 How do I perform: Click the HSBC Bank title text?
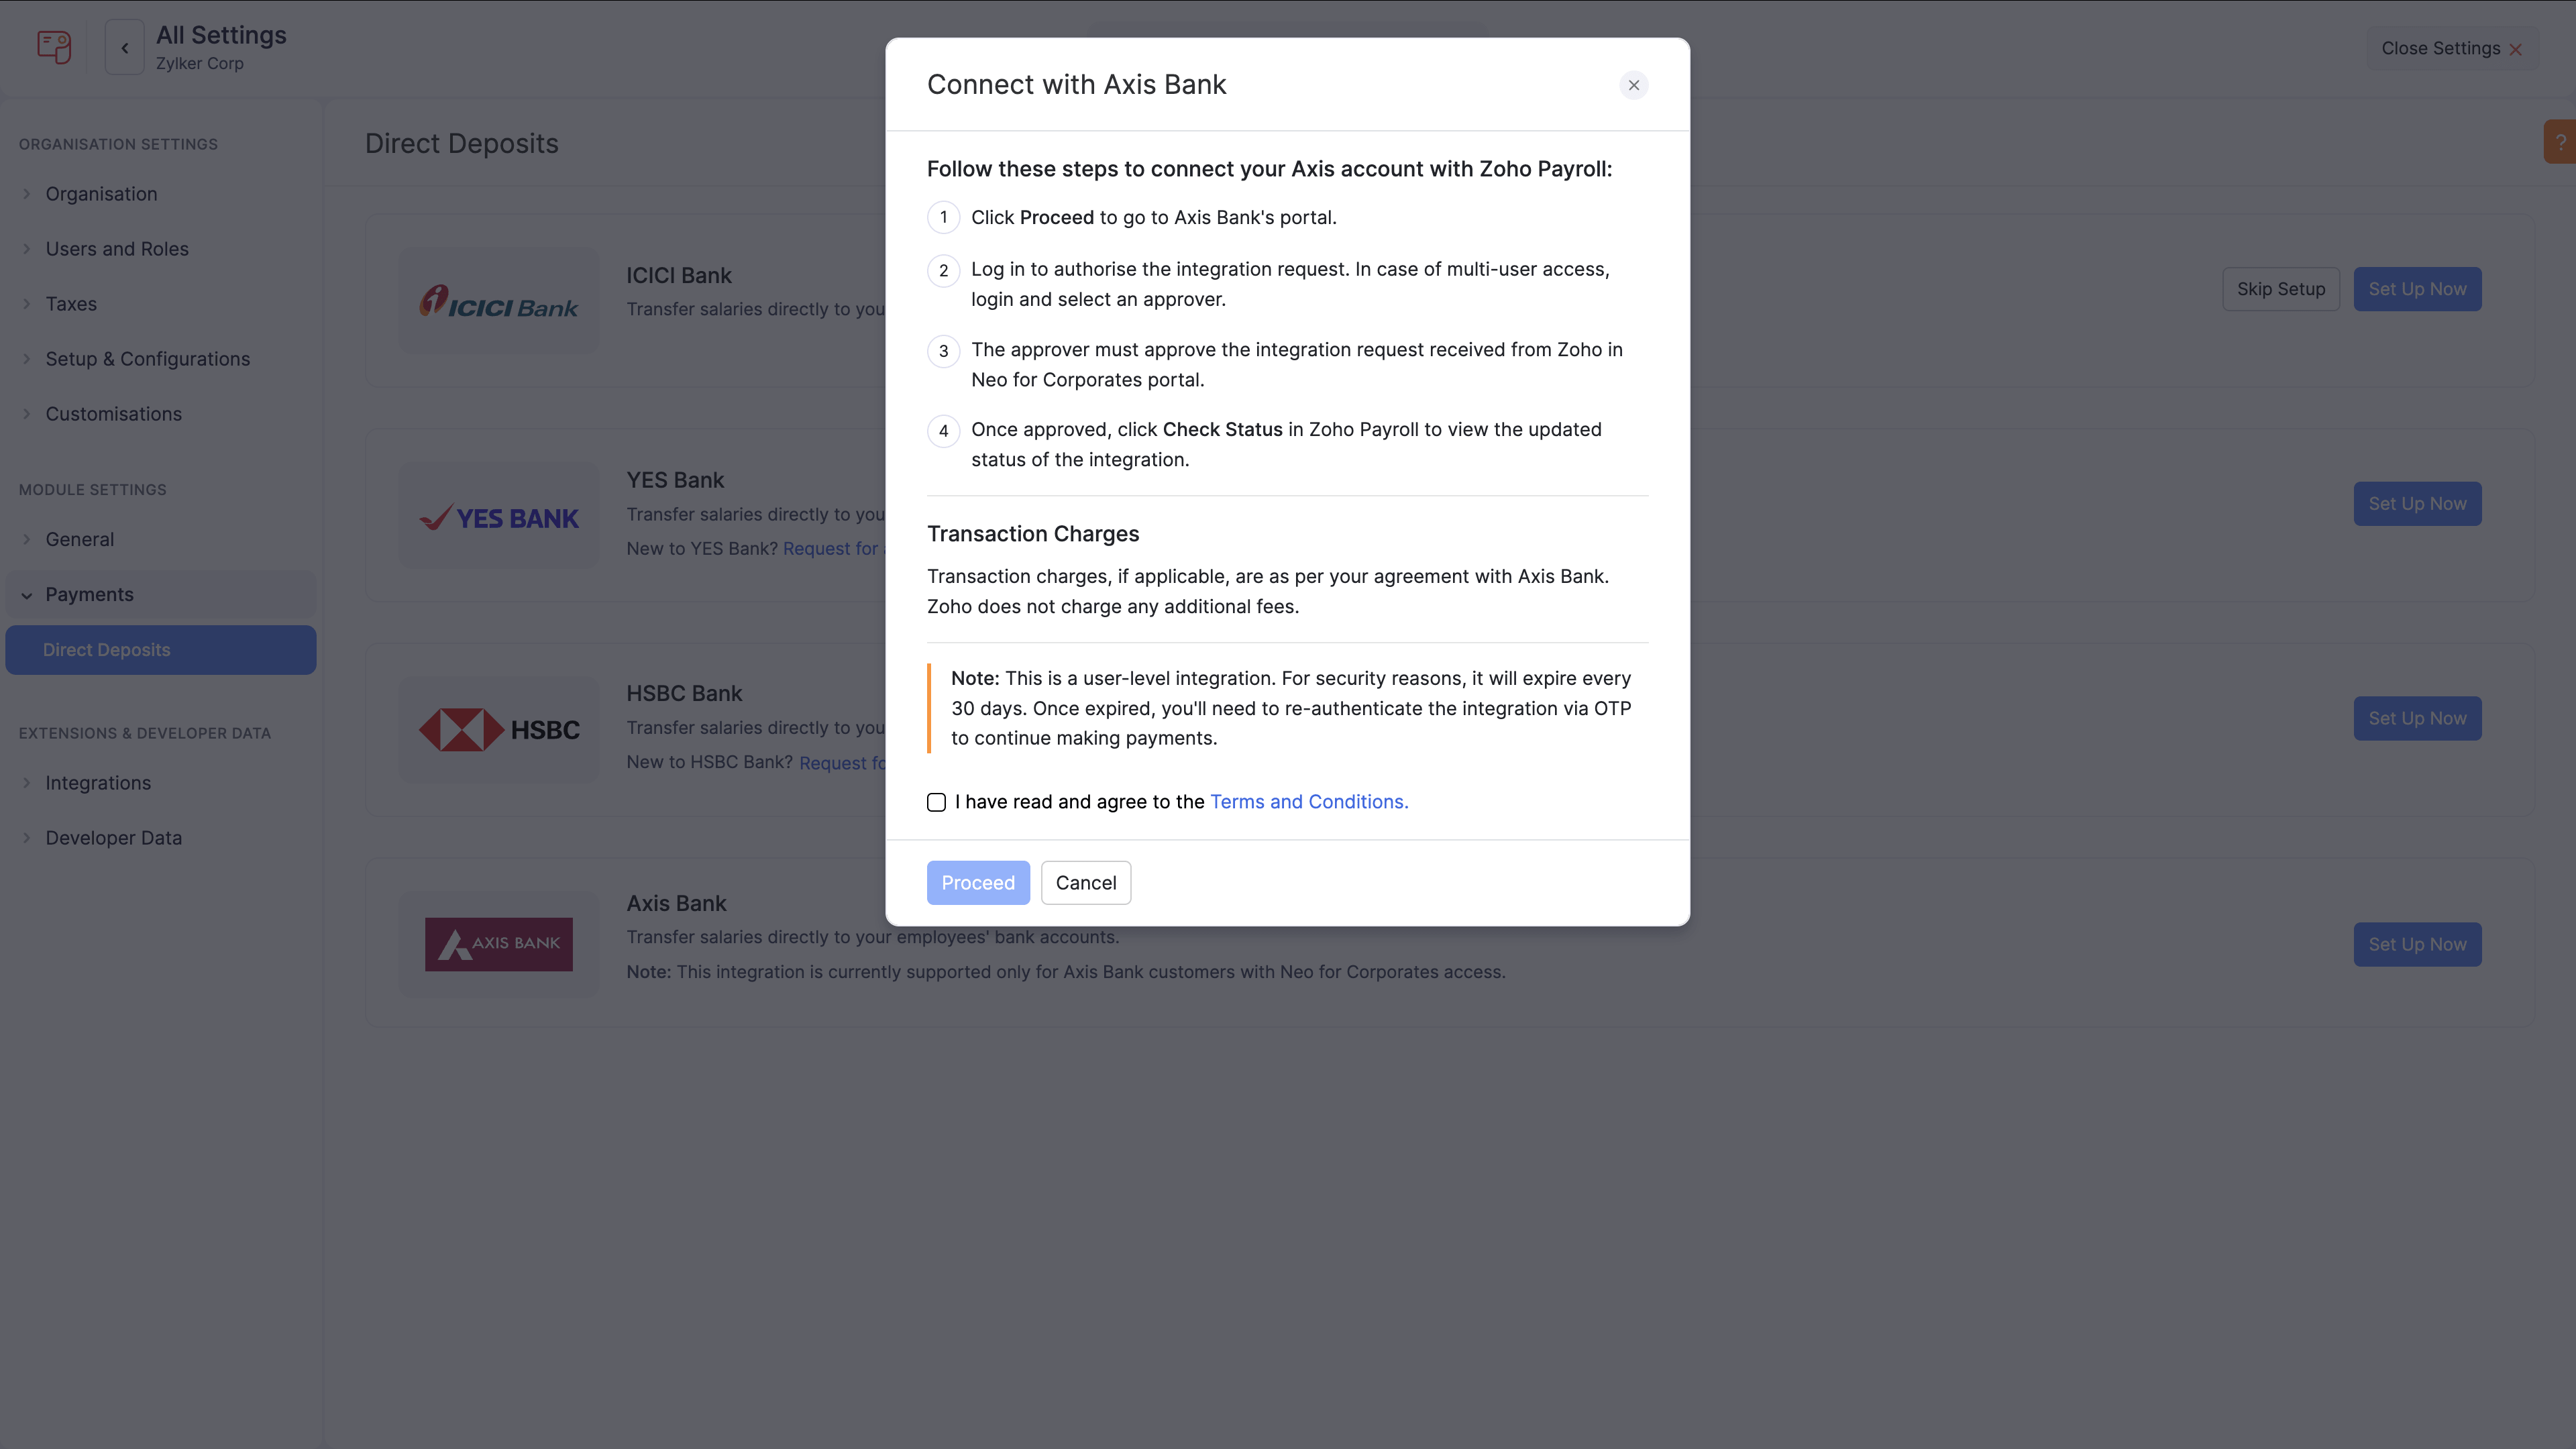pyautogui.click(x=684, y=693)
